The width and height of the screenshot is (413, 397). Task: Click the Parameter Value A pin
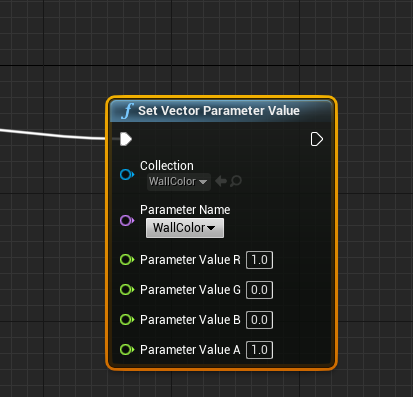point(127,349)
